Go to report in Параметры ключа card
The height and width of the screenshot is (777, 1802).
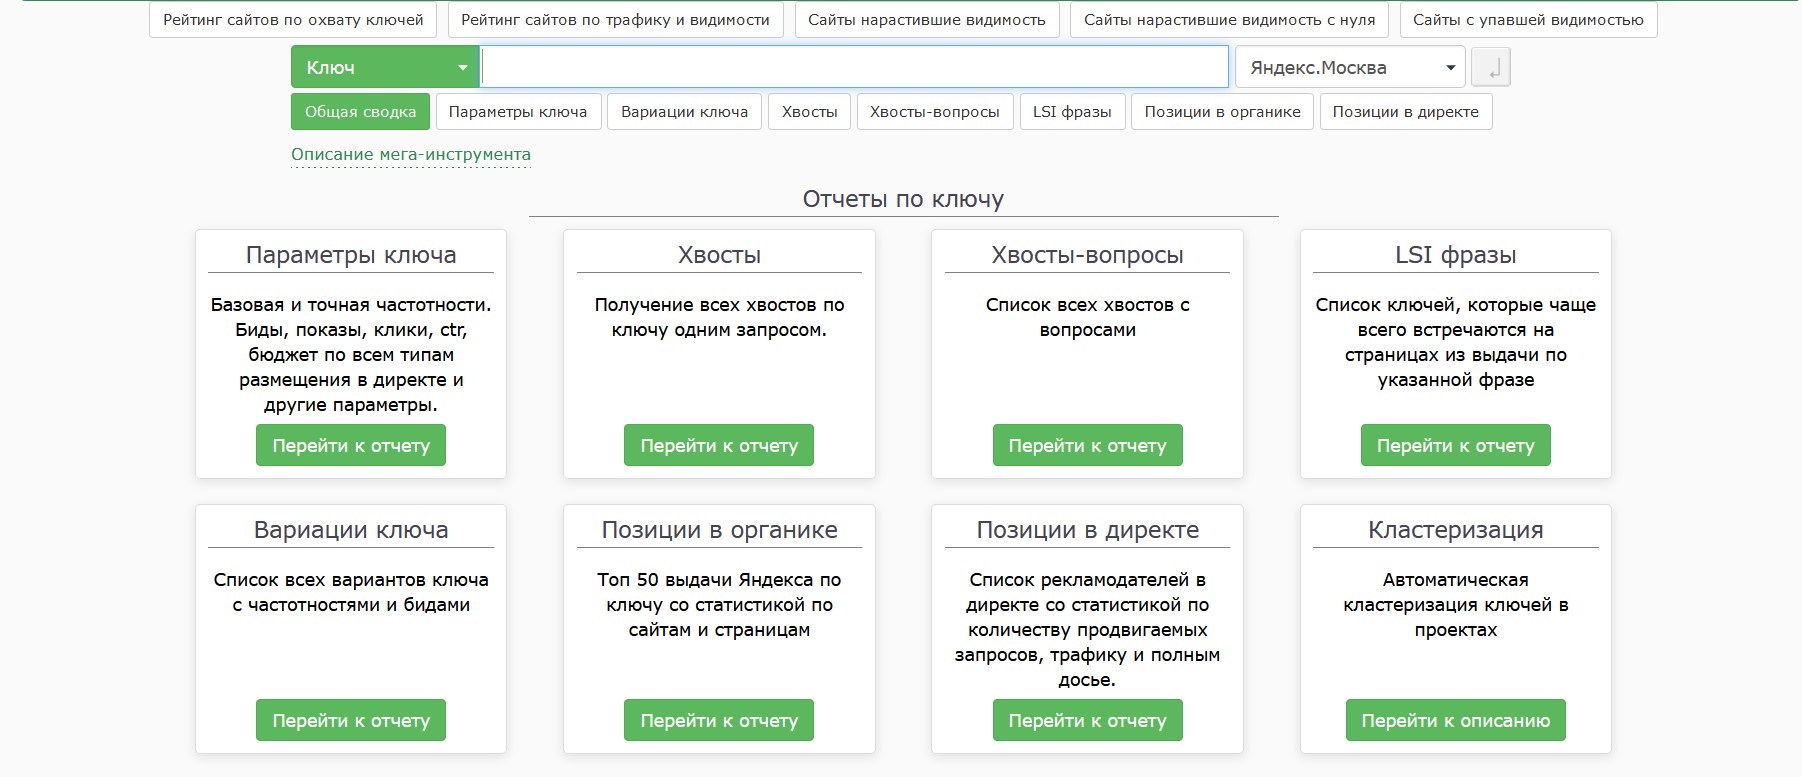[351, 446]
